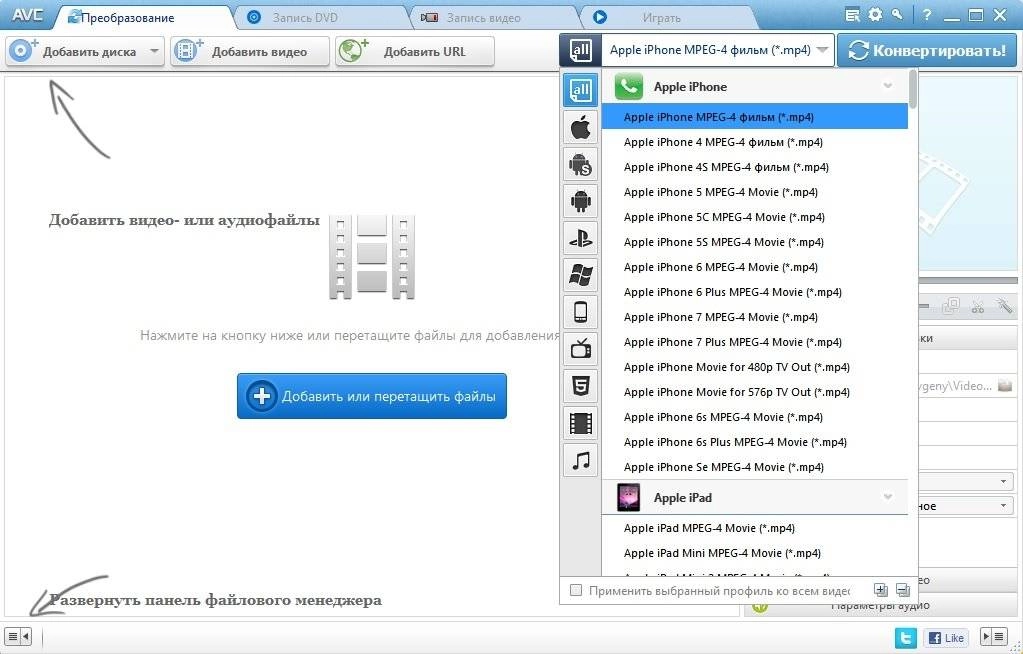The image size is (1023, 654).
Task: Filter profiles by PlayStation devices
Action: point(580,238)
